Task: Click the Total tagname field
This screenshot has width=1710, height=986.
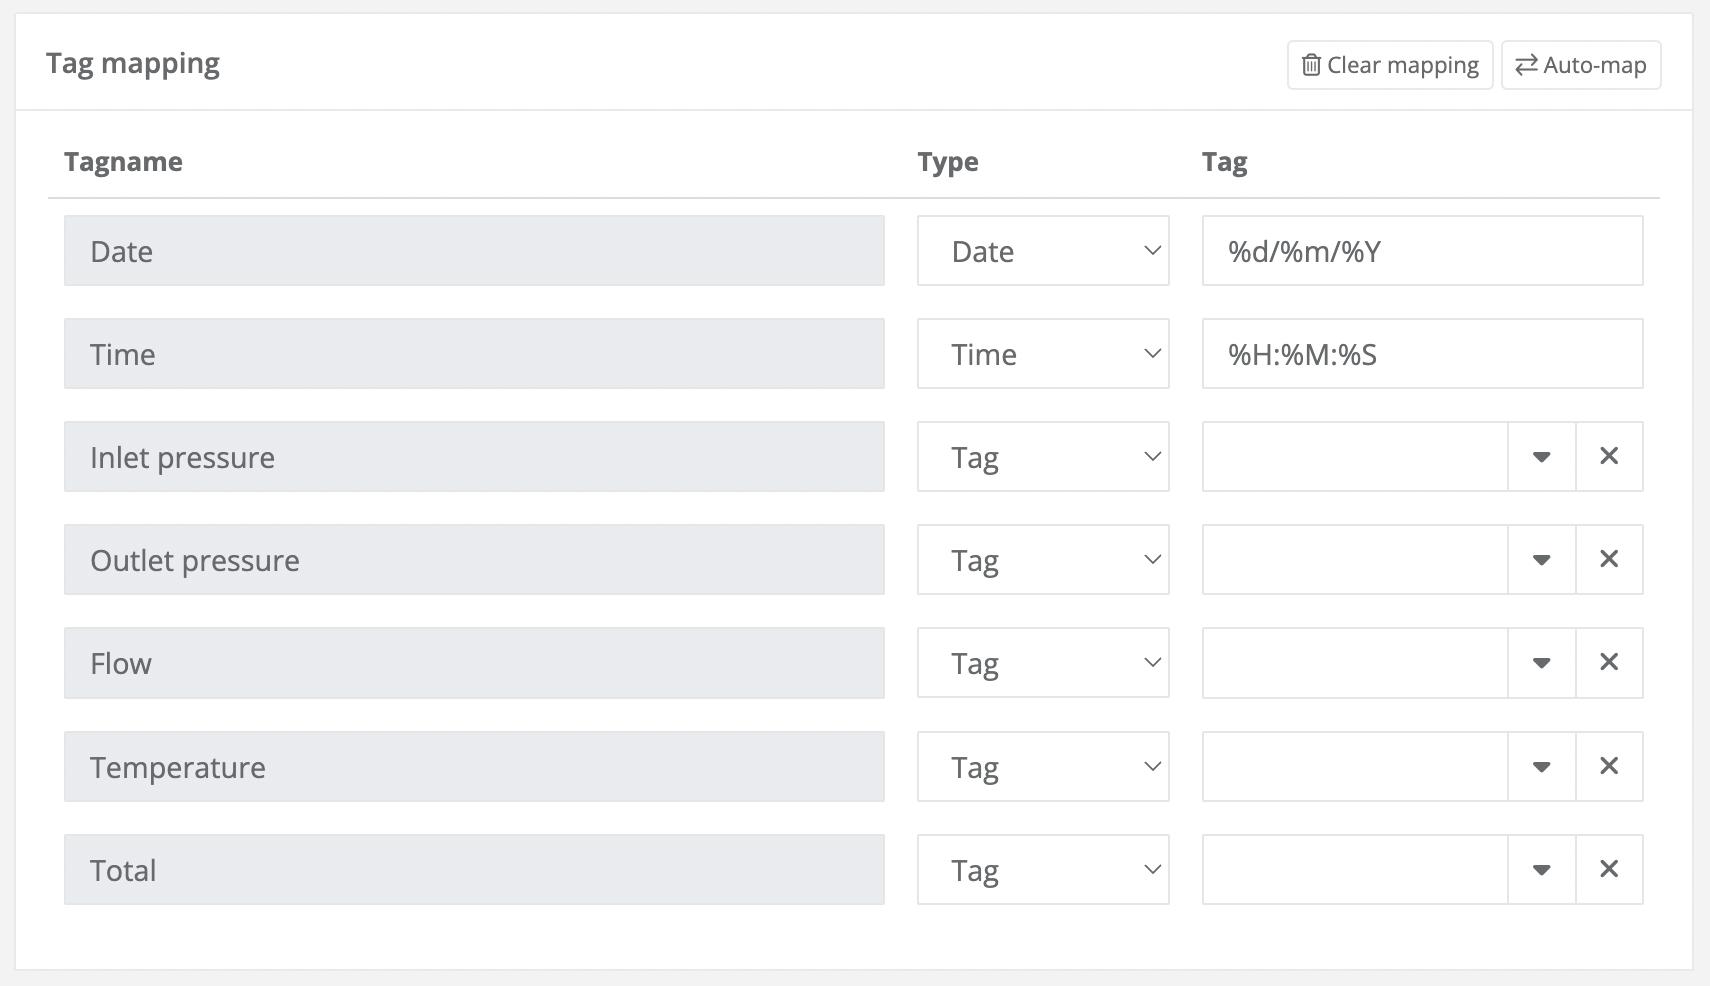Action: point(474,869)
